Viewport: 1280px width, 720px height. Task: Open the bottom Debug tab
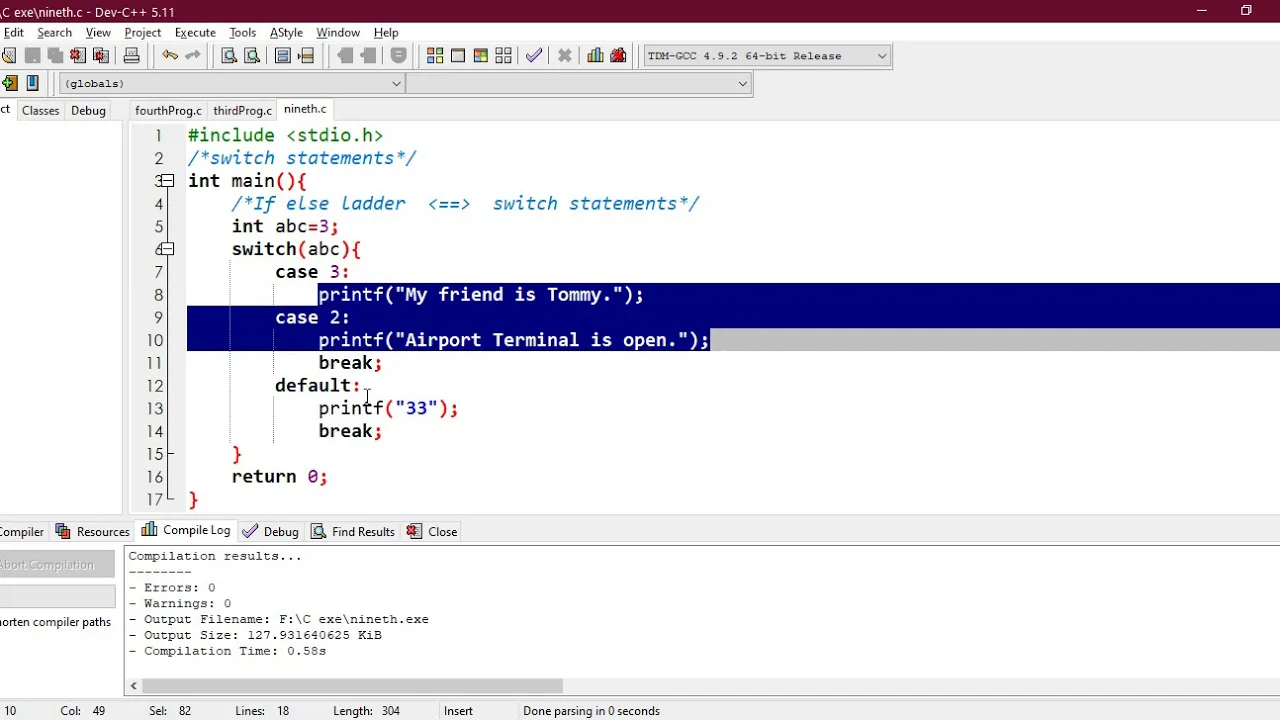point(270,531)
